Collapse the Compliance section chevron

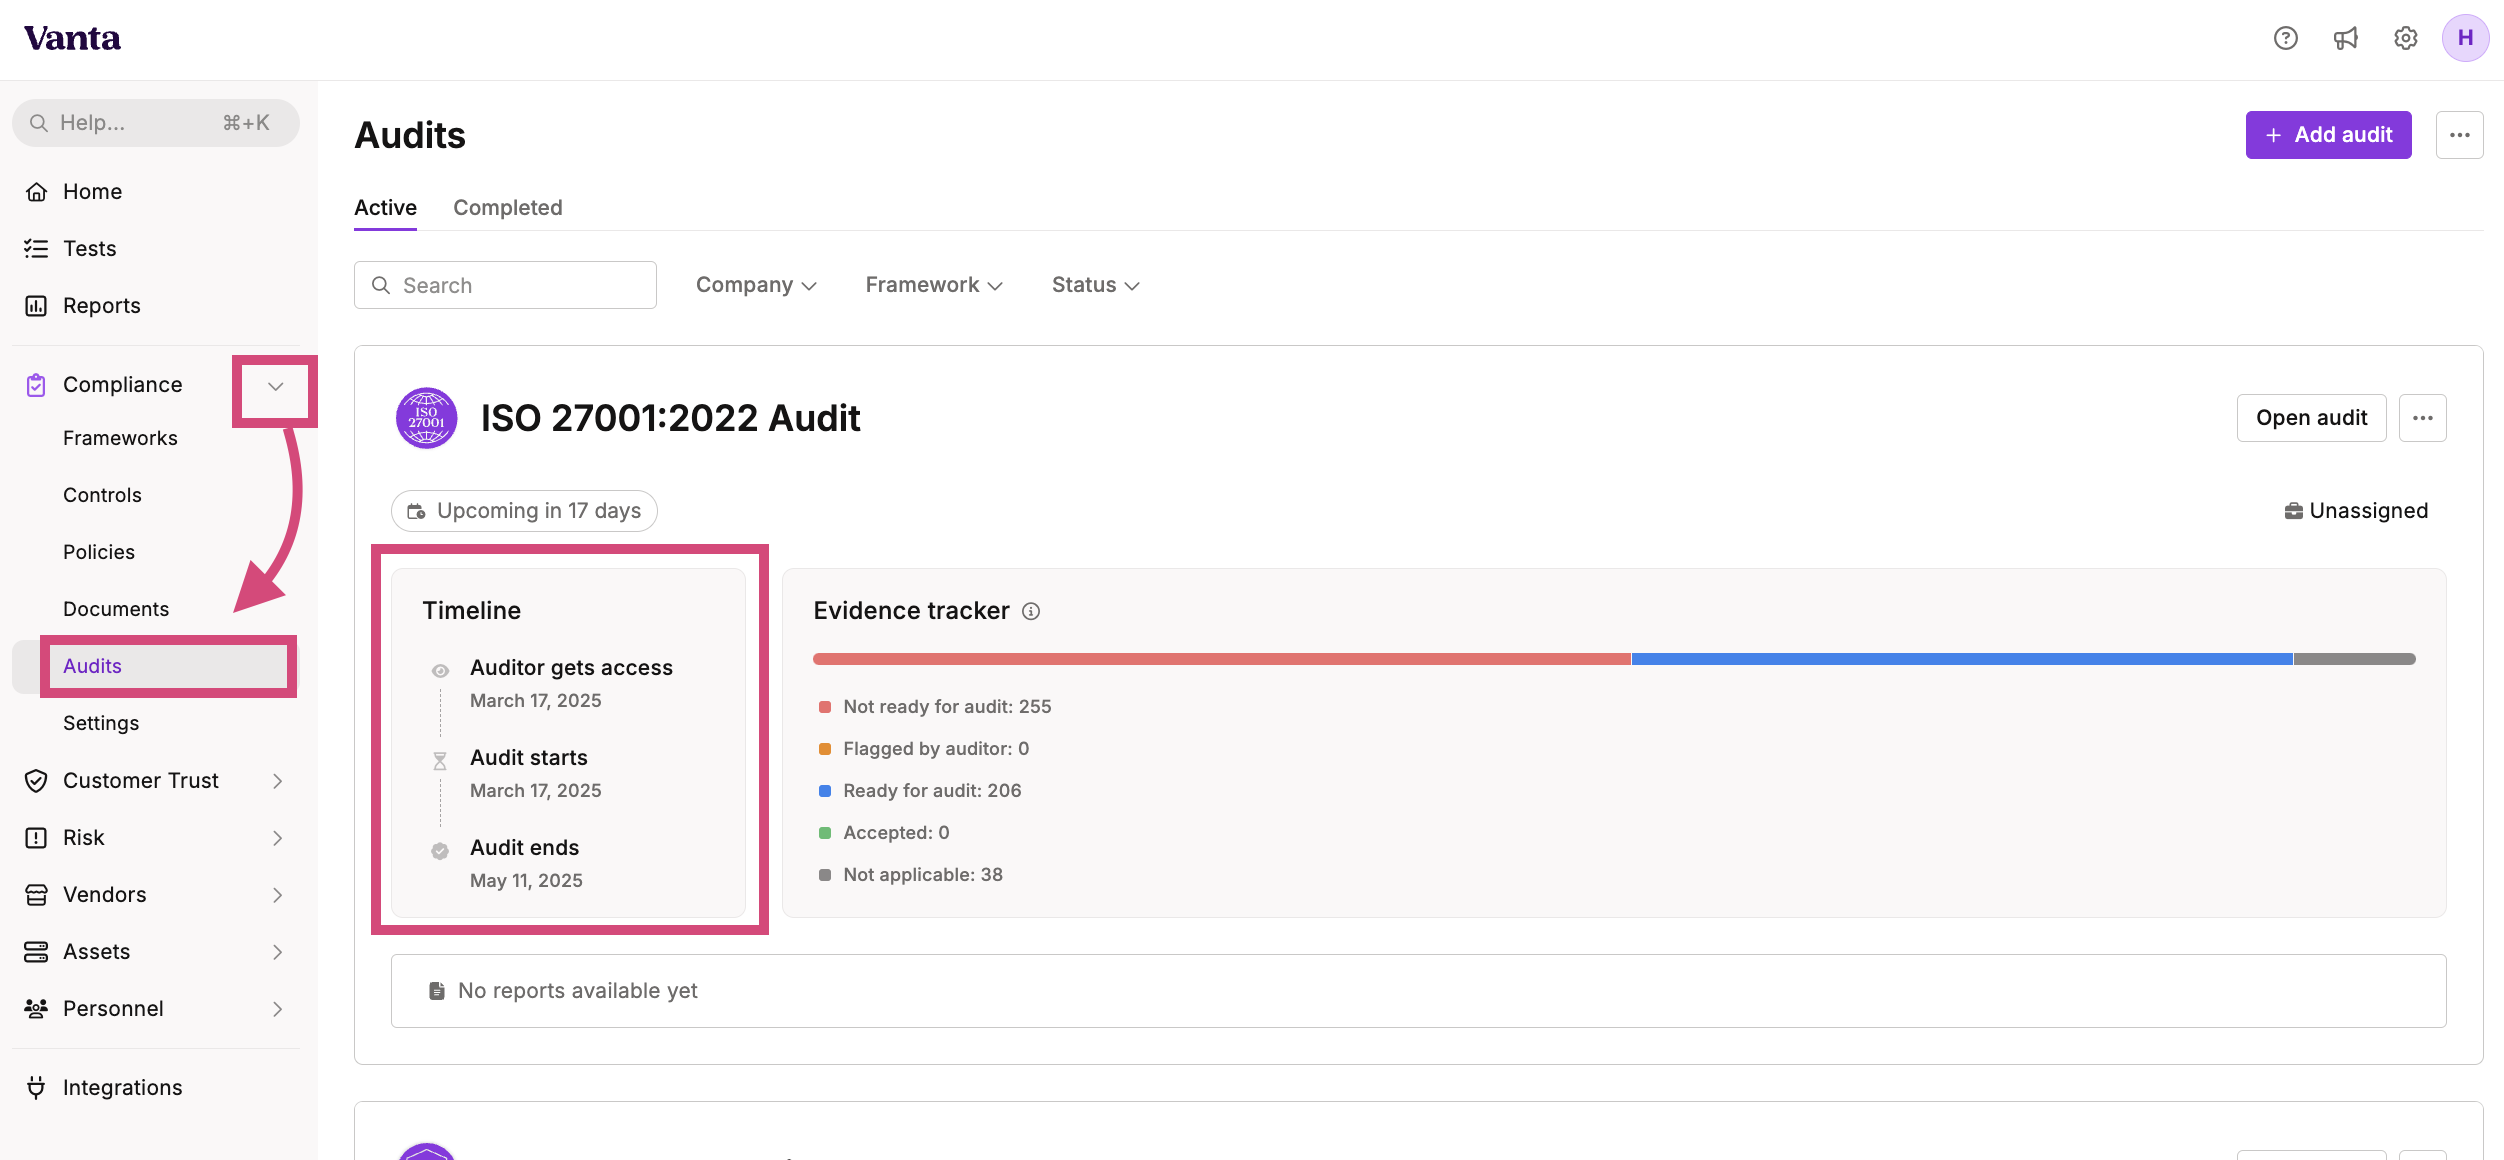pos(276,386)
